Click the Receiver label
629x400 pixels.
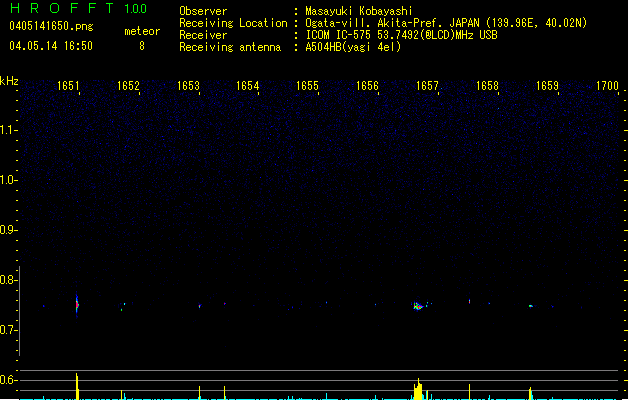coord(203,35)
